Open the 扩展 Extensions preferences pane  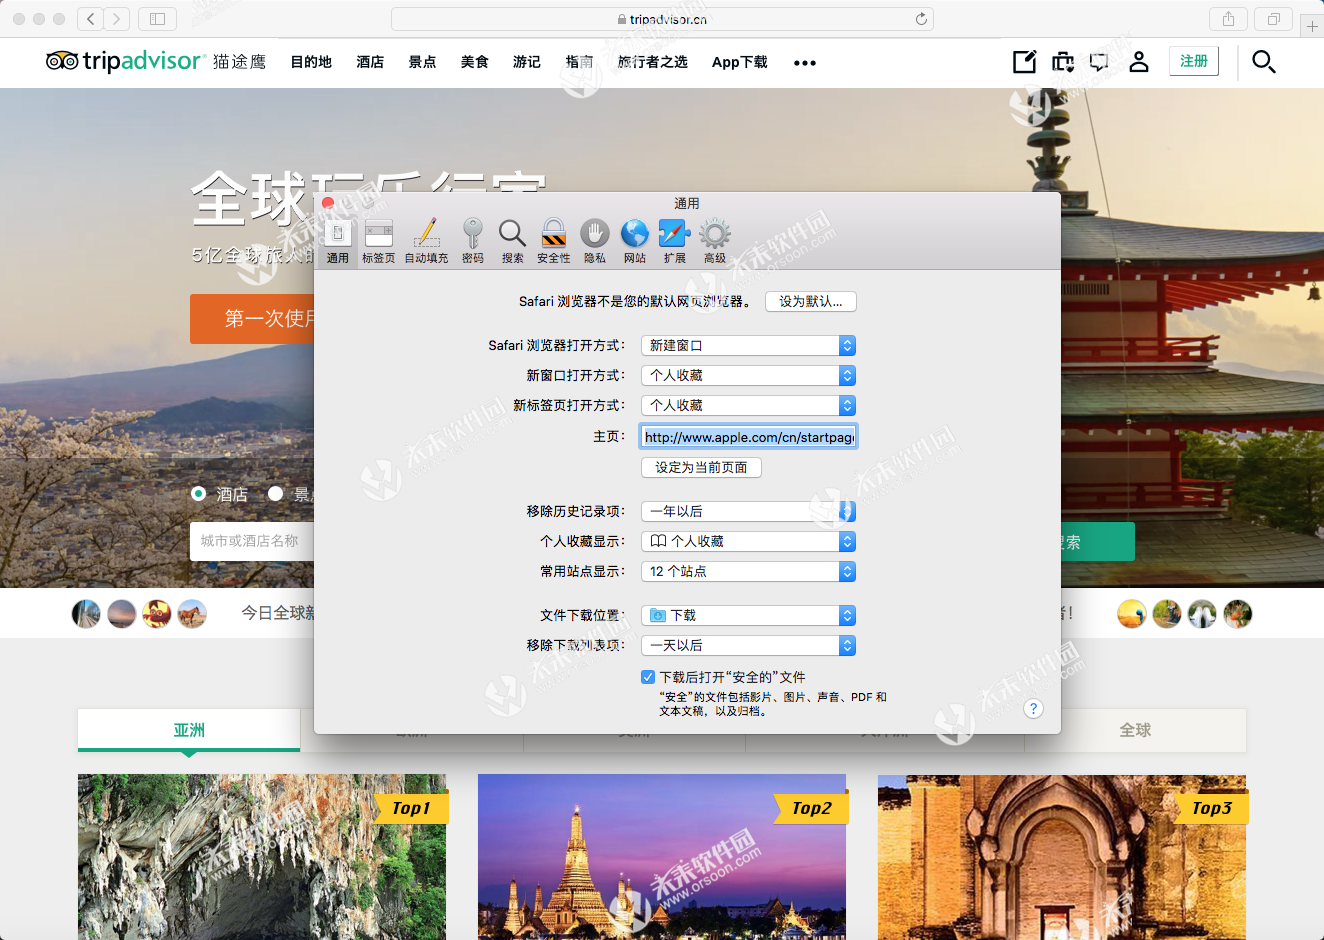click(x=675, y=242)
